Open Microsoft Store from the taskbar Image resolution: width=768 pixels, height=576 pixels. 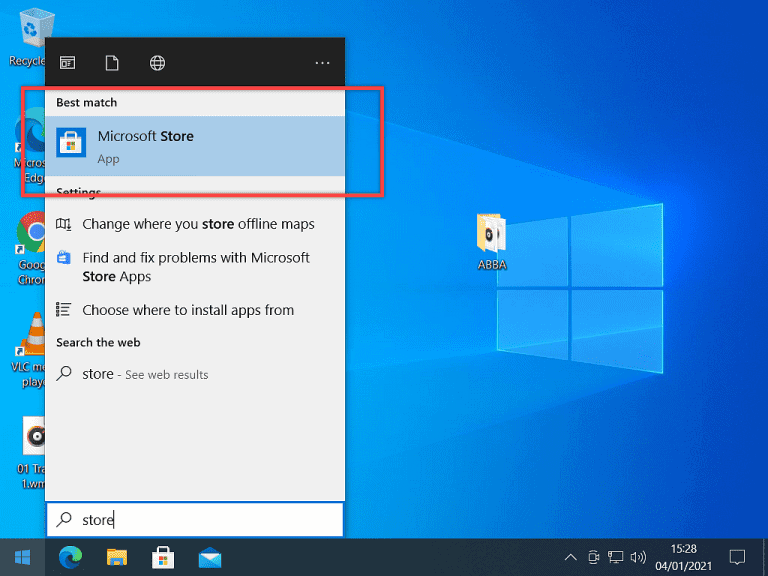(x=163, y=557)
